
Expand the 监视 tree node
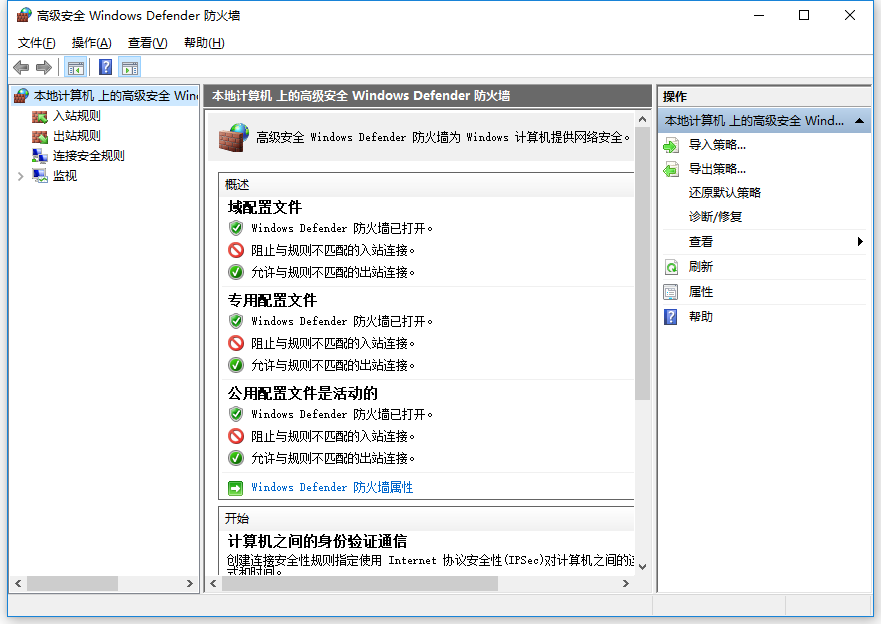tap(21, 176)
